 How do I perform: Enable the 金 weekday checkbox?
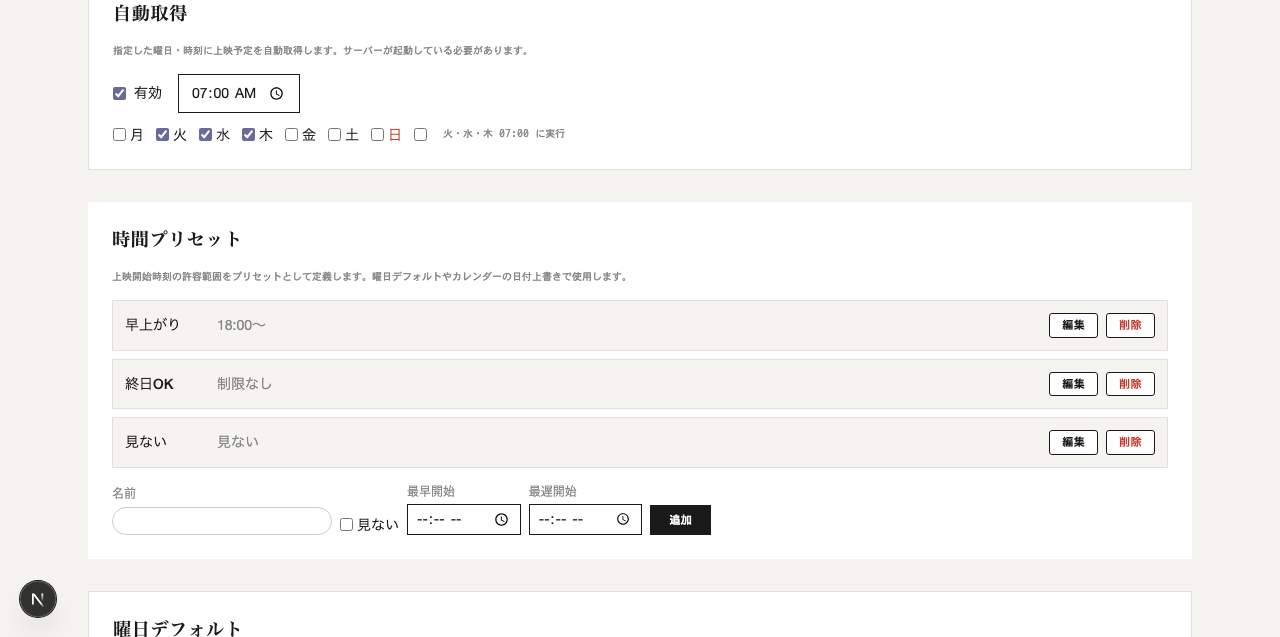(x=291, y=134)
